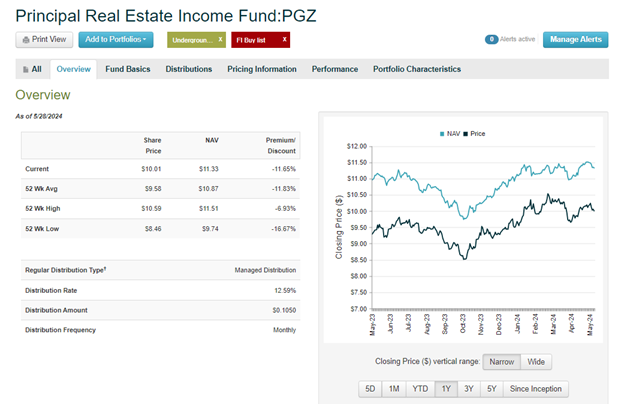The height and width of the screenshot is (404, 624).
Task: Click the As of 5/28/2024 date text
Action: (x=39, y=116)
